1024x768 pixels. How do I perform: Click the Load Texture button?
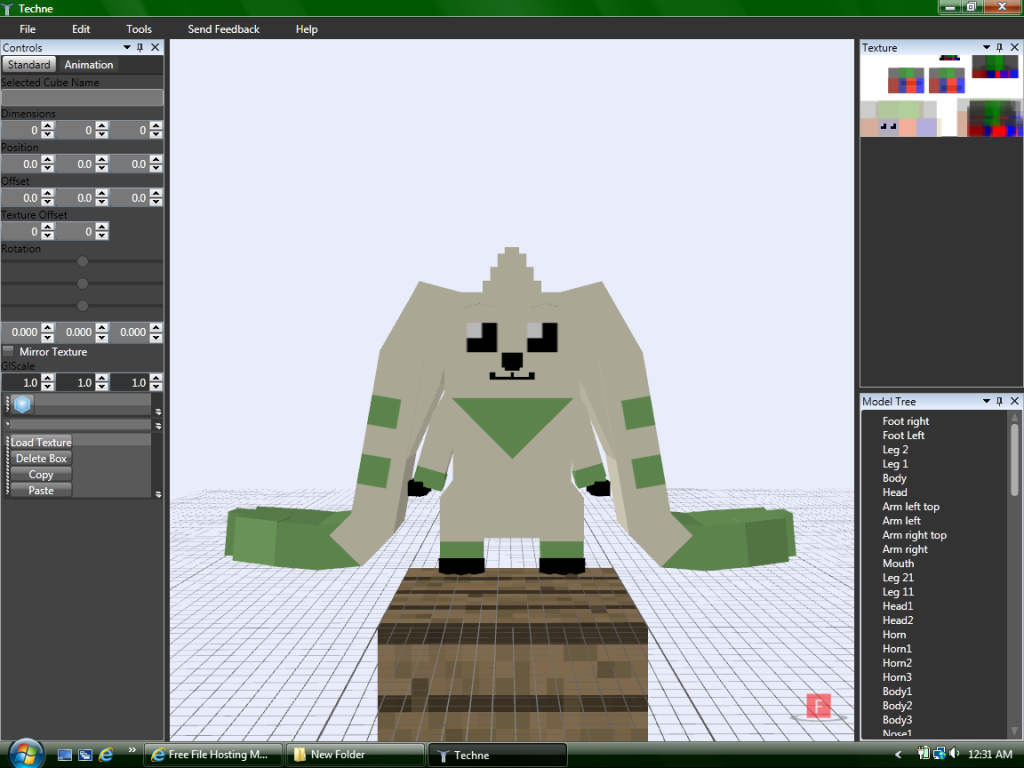(x=40, y=442)
